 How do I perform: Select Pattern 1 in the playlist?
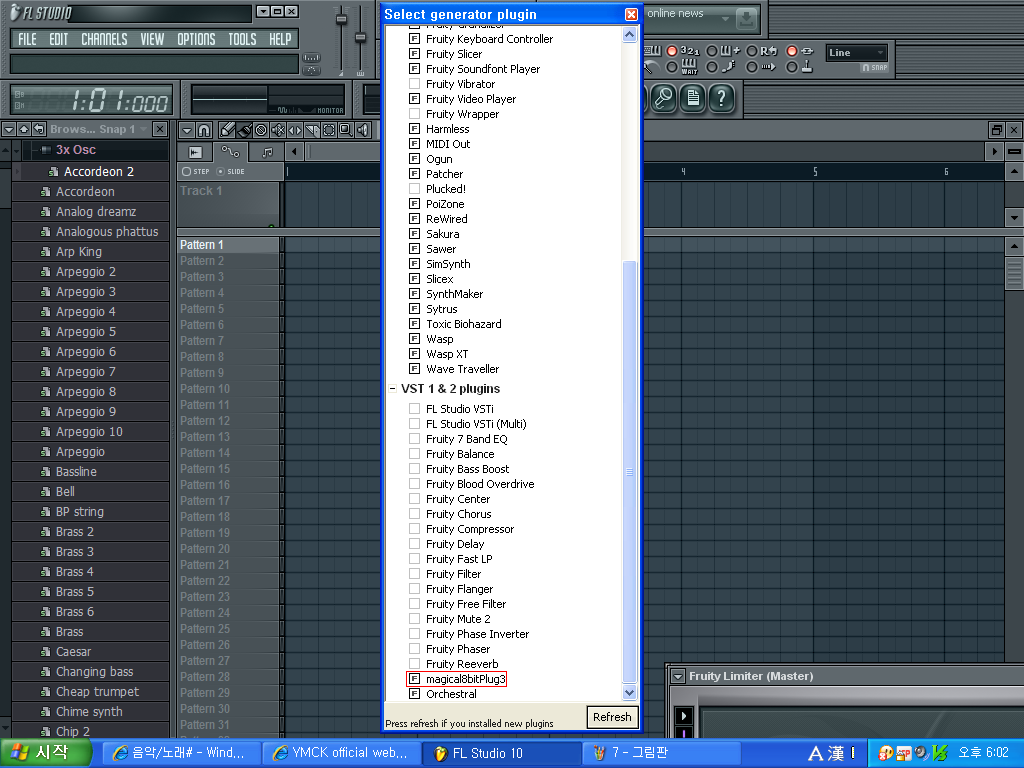(x=228, y=245)
